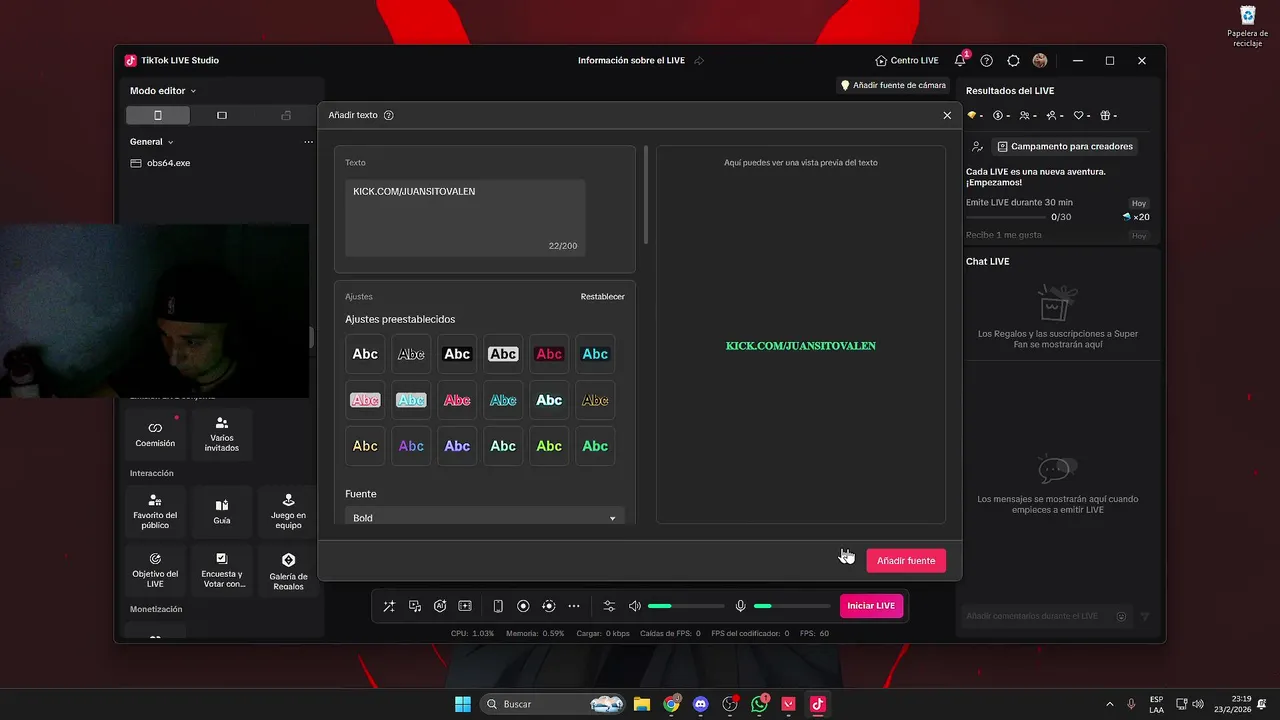Open Windows Start menu
The height and width of the screenshot is (720, 1280).
tap(463, 704)
